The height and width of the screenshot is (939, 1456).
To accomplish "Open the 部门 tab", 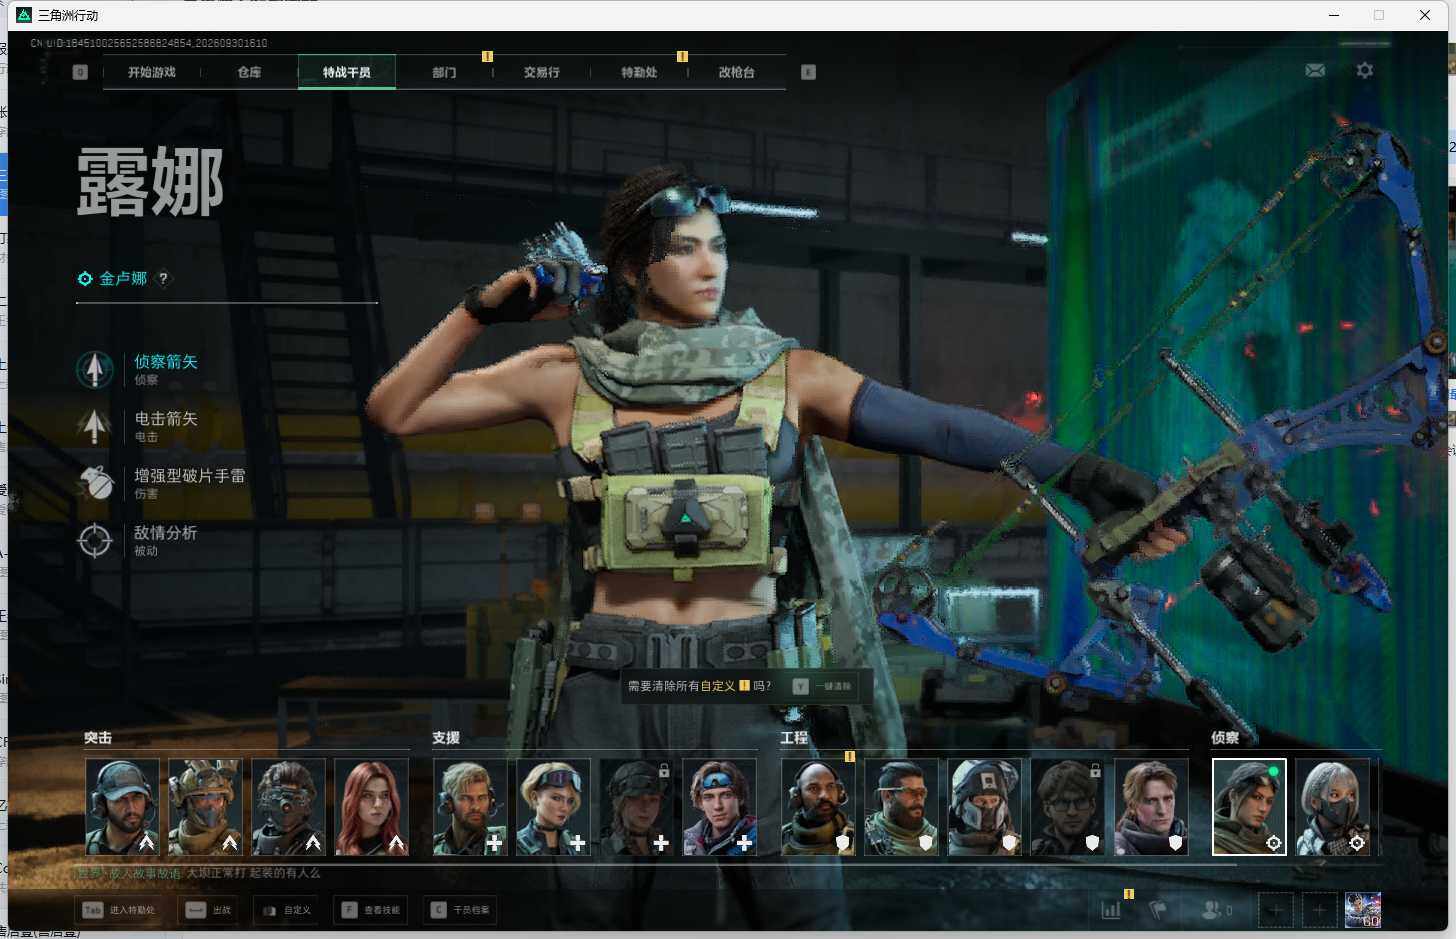I will click(x=444, y=72).
